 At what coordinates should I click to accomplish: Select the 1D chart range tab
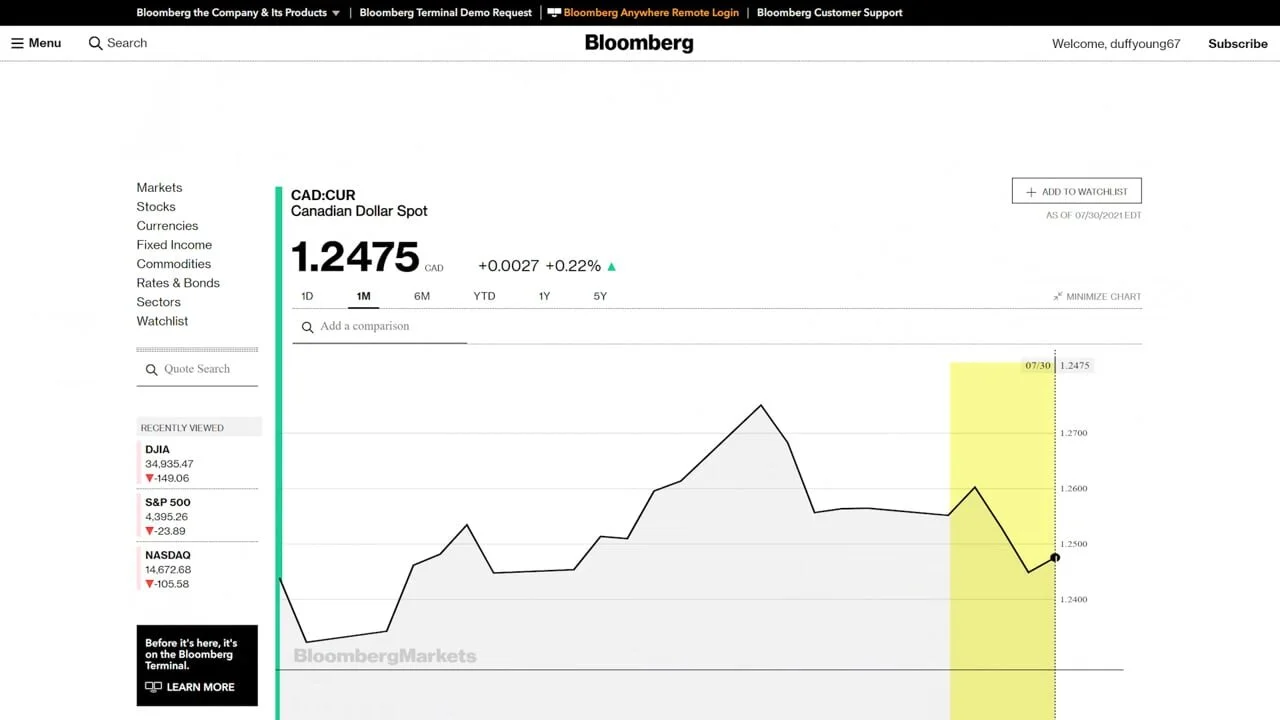pos(307,296)
